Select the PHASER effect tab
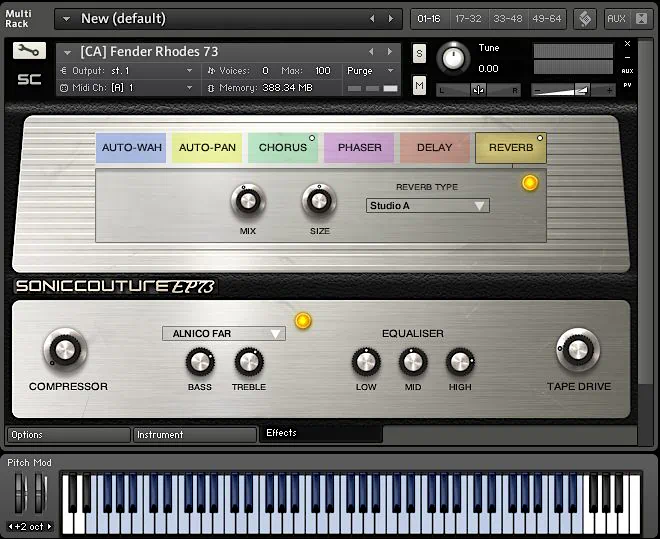This screenshot has width=660, height=539. (x=359, y=148)
